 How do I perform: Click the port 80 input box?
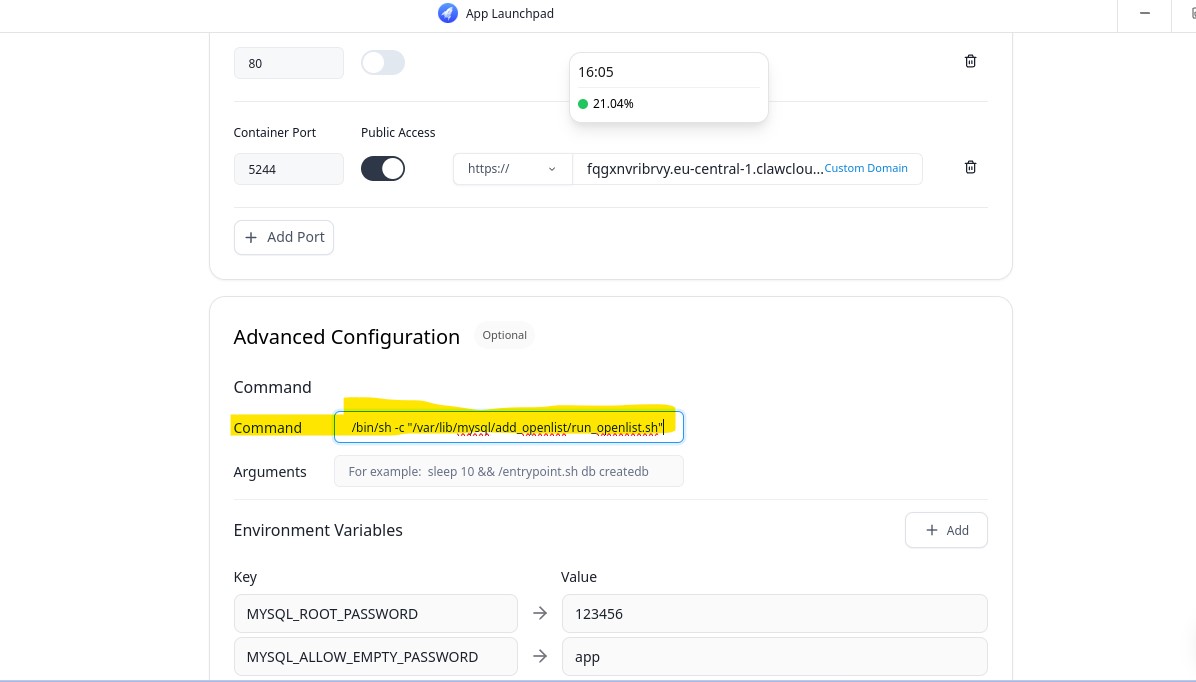tap(288, 63)
